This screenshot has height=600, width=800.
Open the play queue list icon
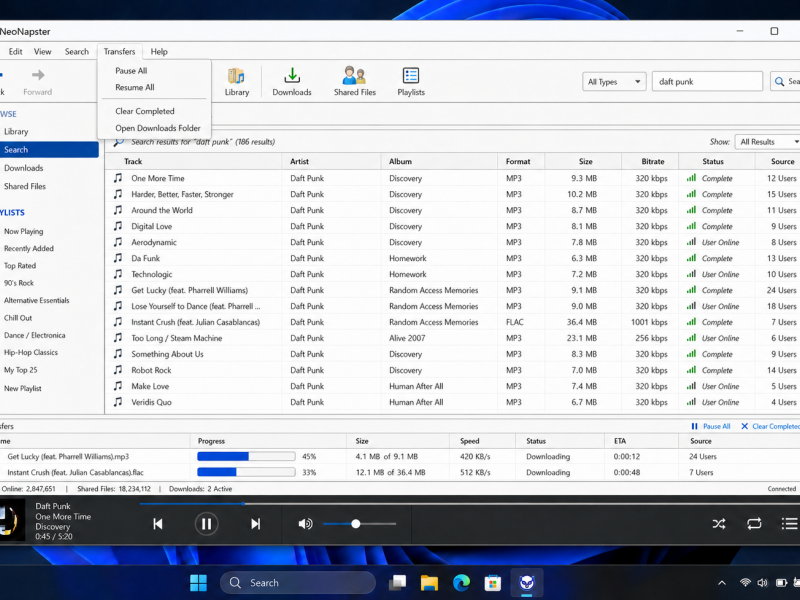click(x=789, y=523)
